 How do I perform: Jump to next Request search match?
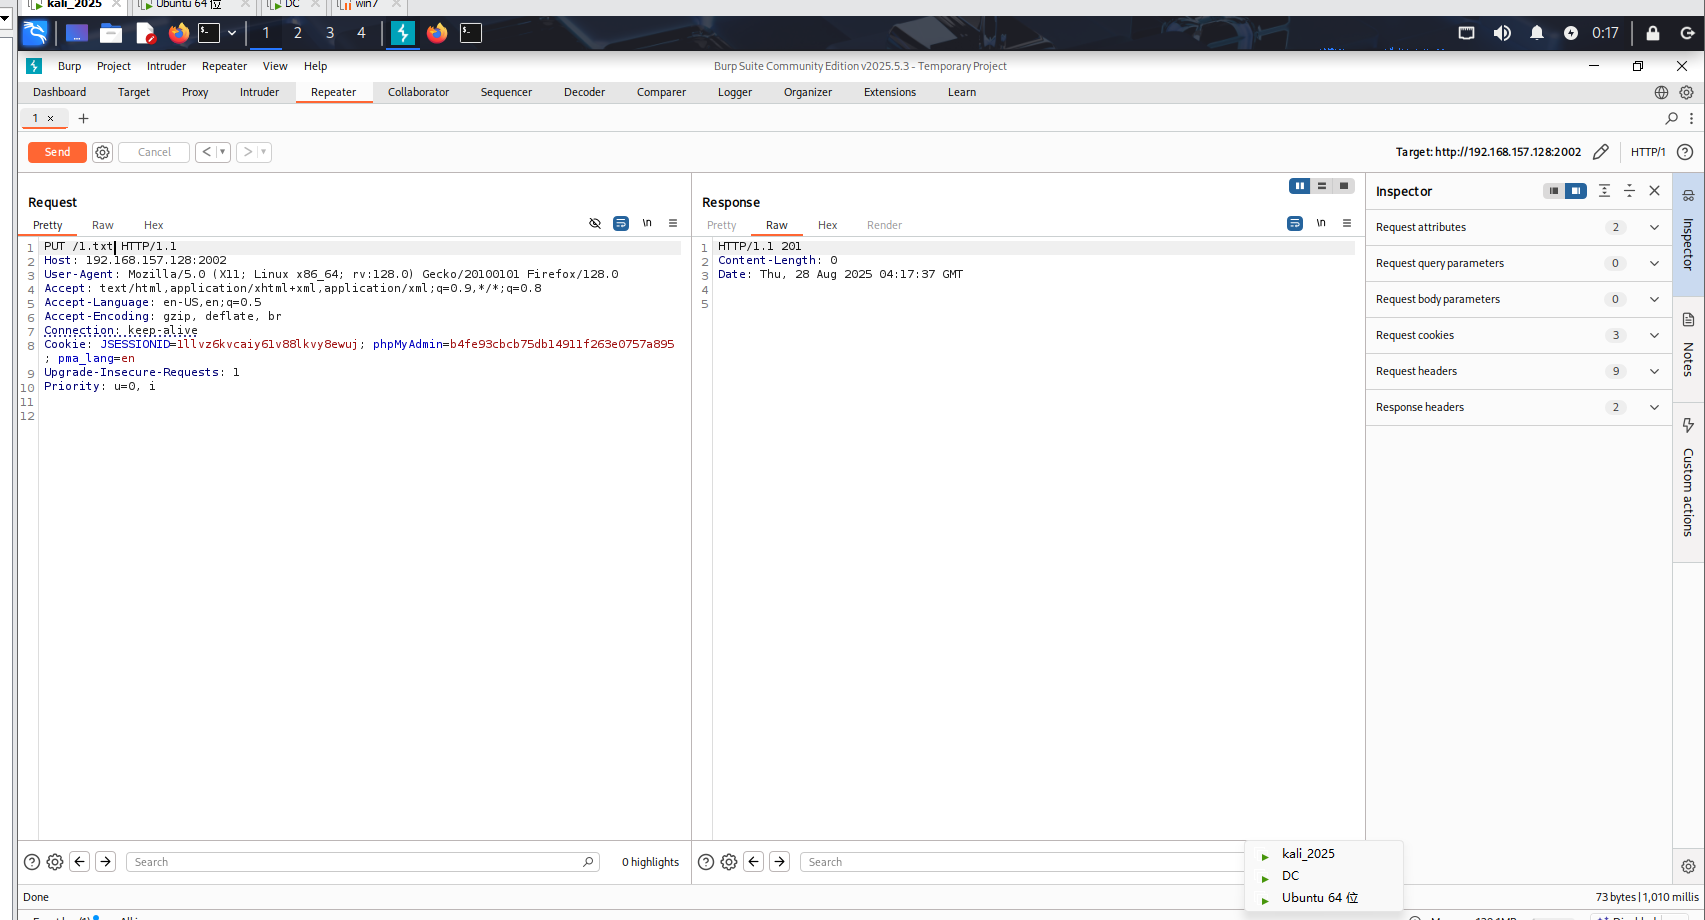(x=106, y=862)
